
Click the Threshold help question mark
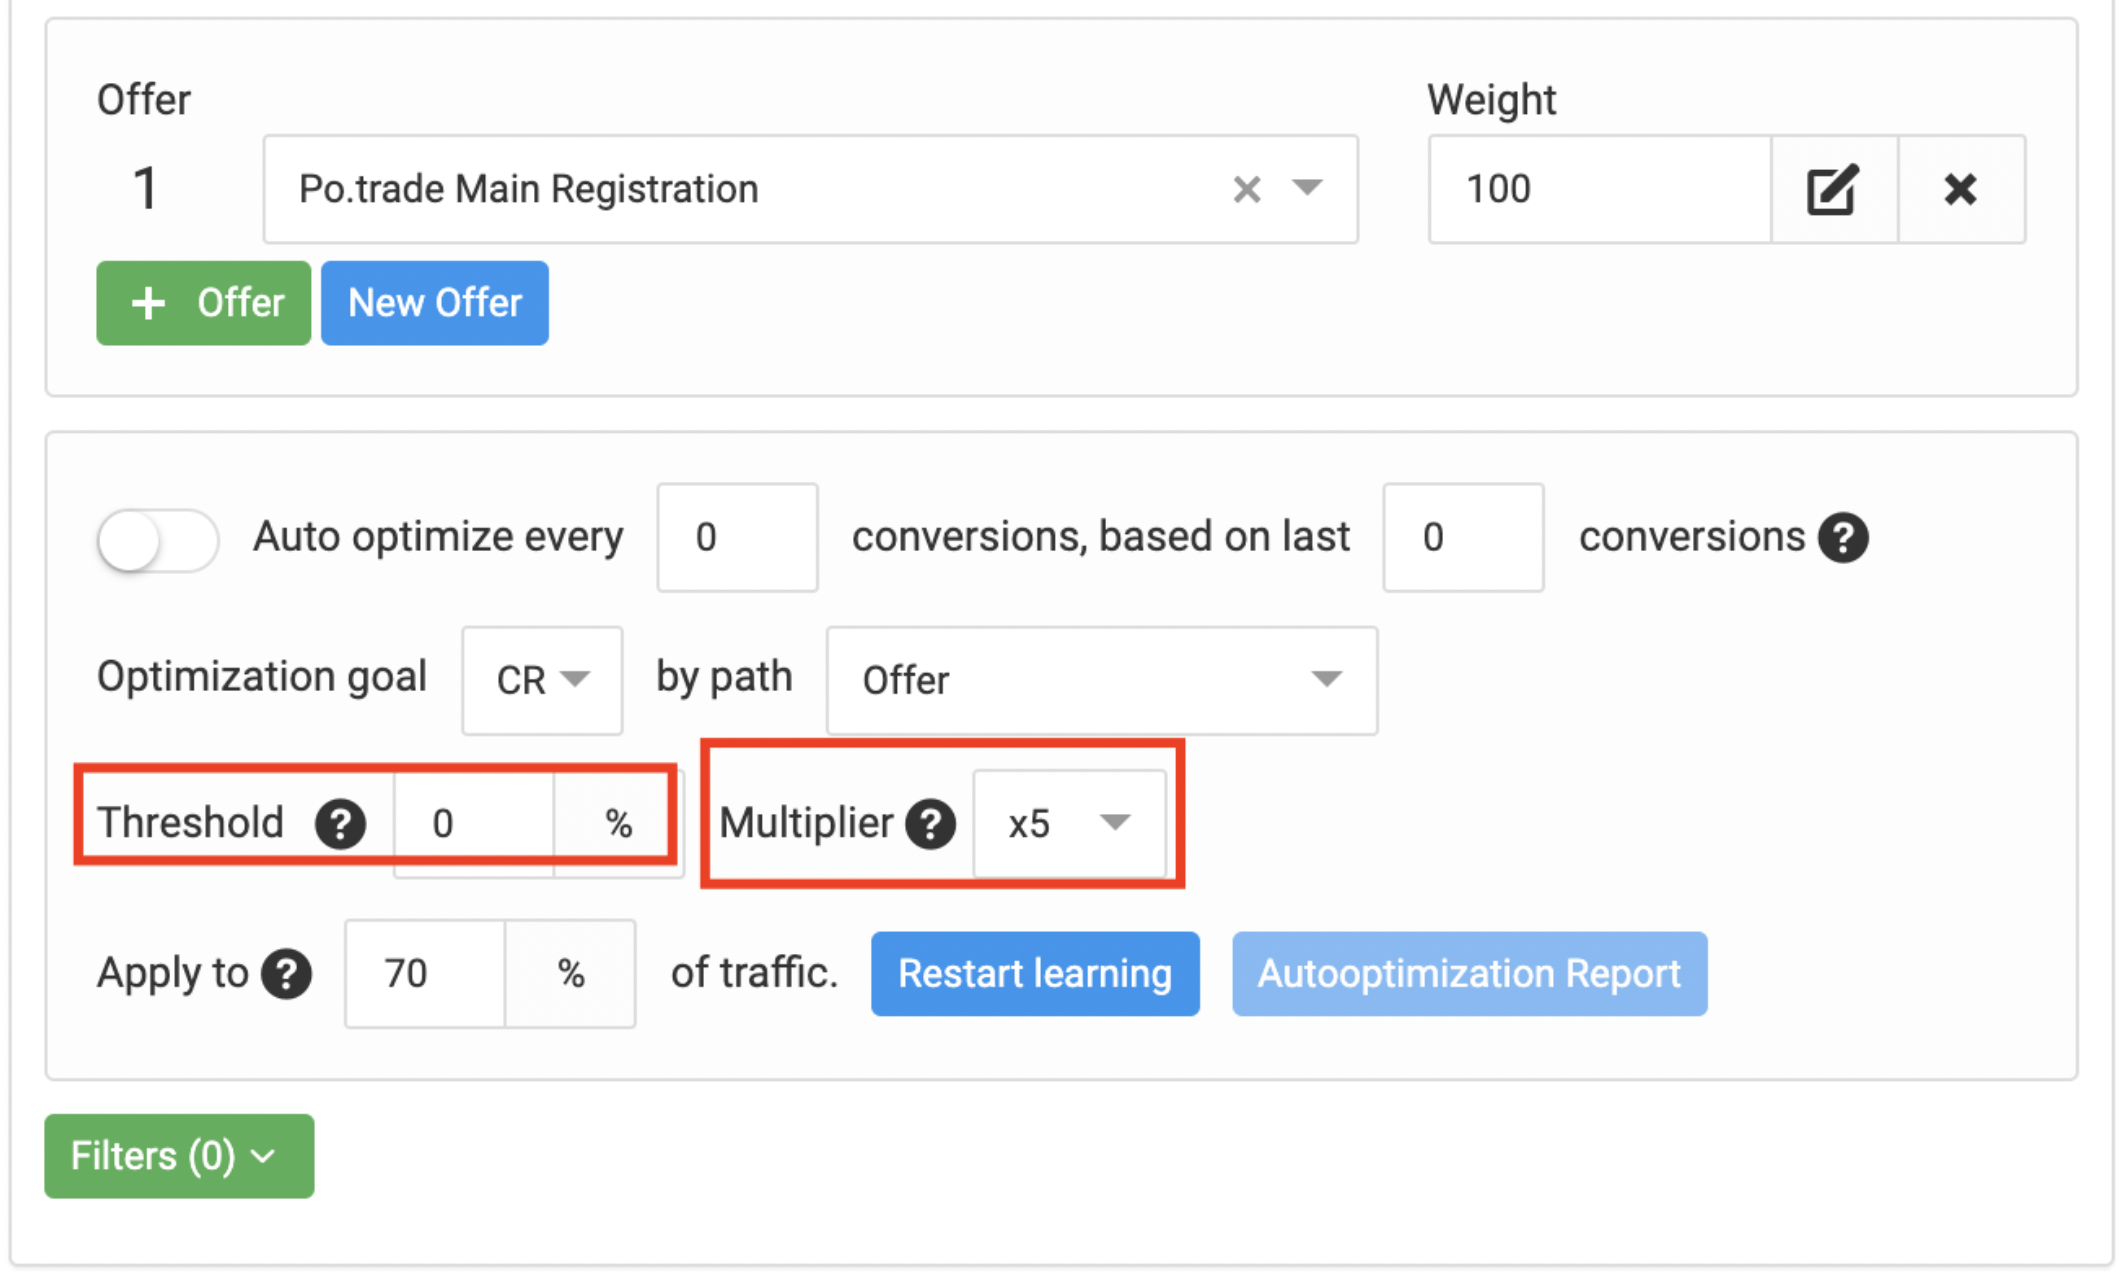point(340,823)
